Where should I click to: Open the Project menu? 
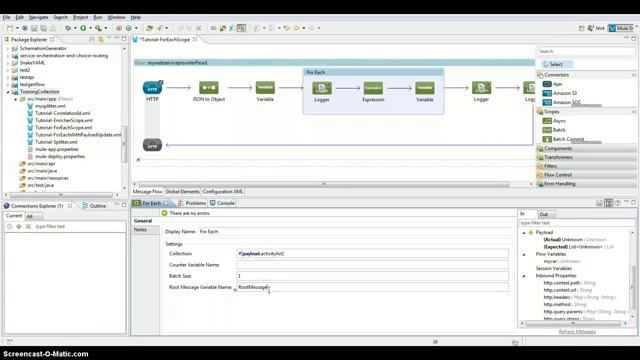pos(80,17)
